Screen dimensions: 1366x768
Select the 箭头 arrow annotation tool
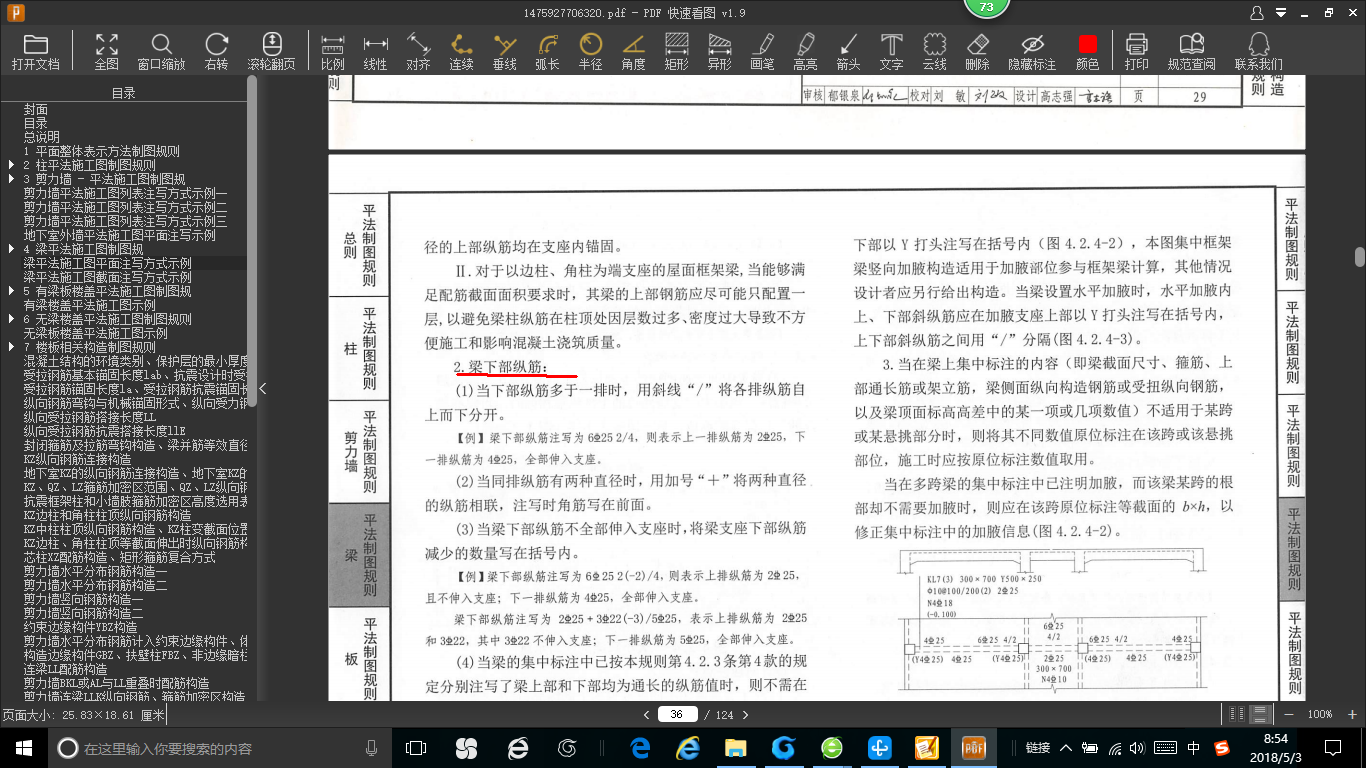pos(848,47)
